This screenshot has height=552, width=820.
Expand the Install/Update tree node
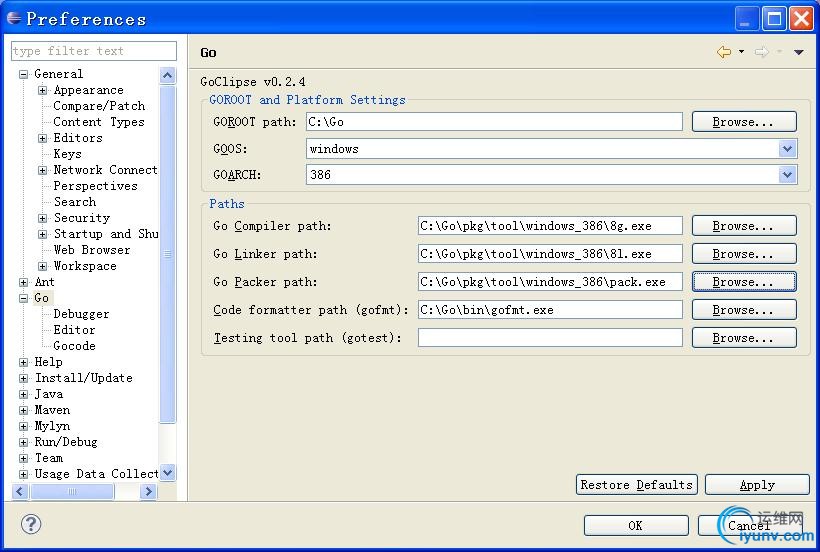pyautogui.click(x=24, y=378)
